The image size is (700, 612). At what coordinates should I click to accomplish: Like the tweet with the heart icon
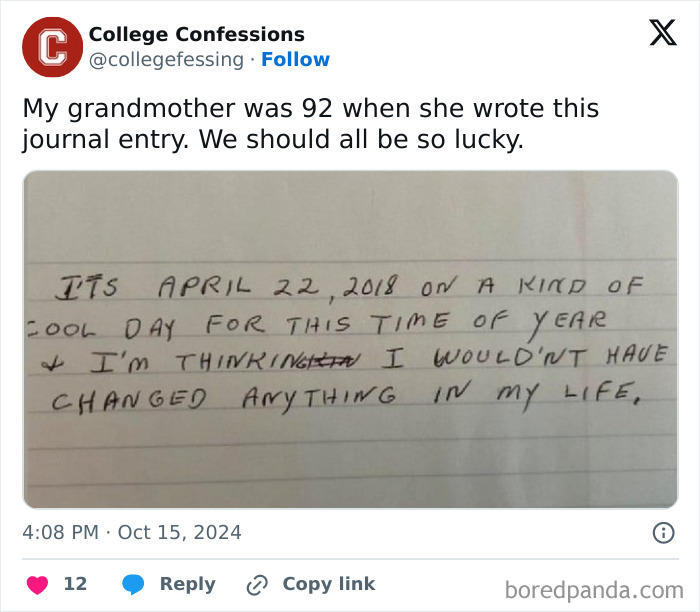(38, 584)
